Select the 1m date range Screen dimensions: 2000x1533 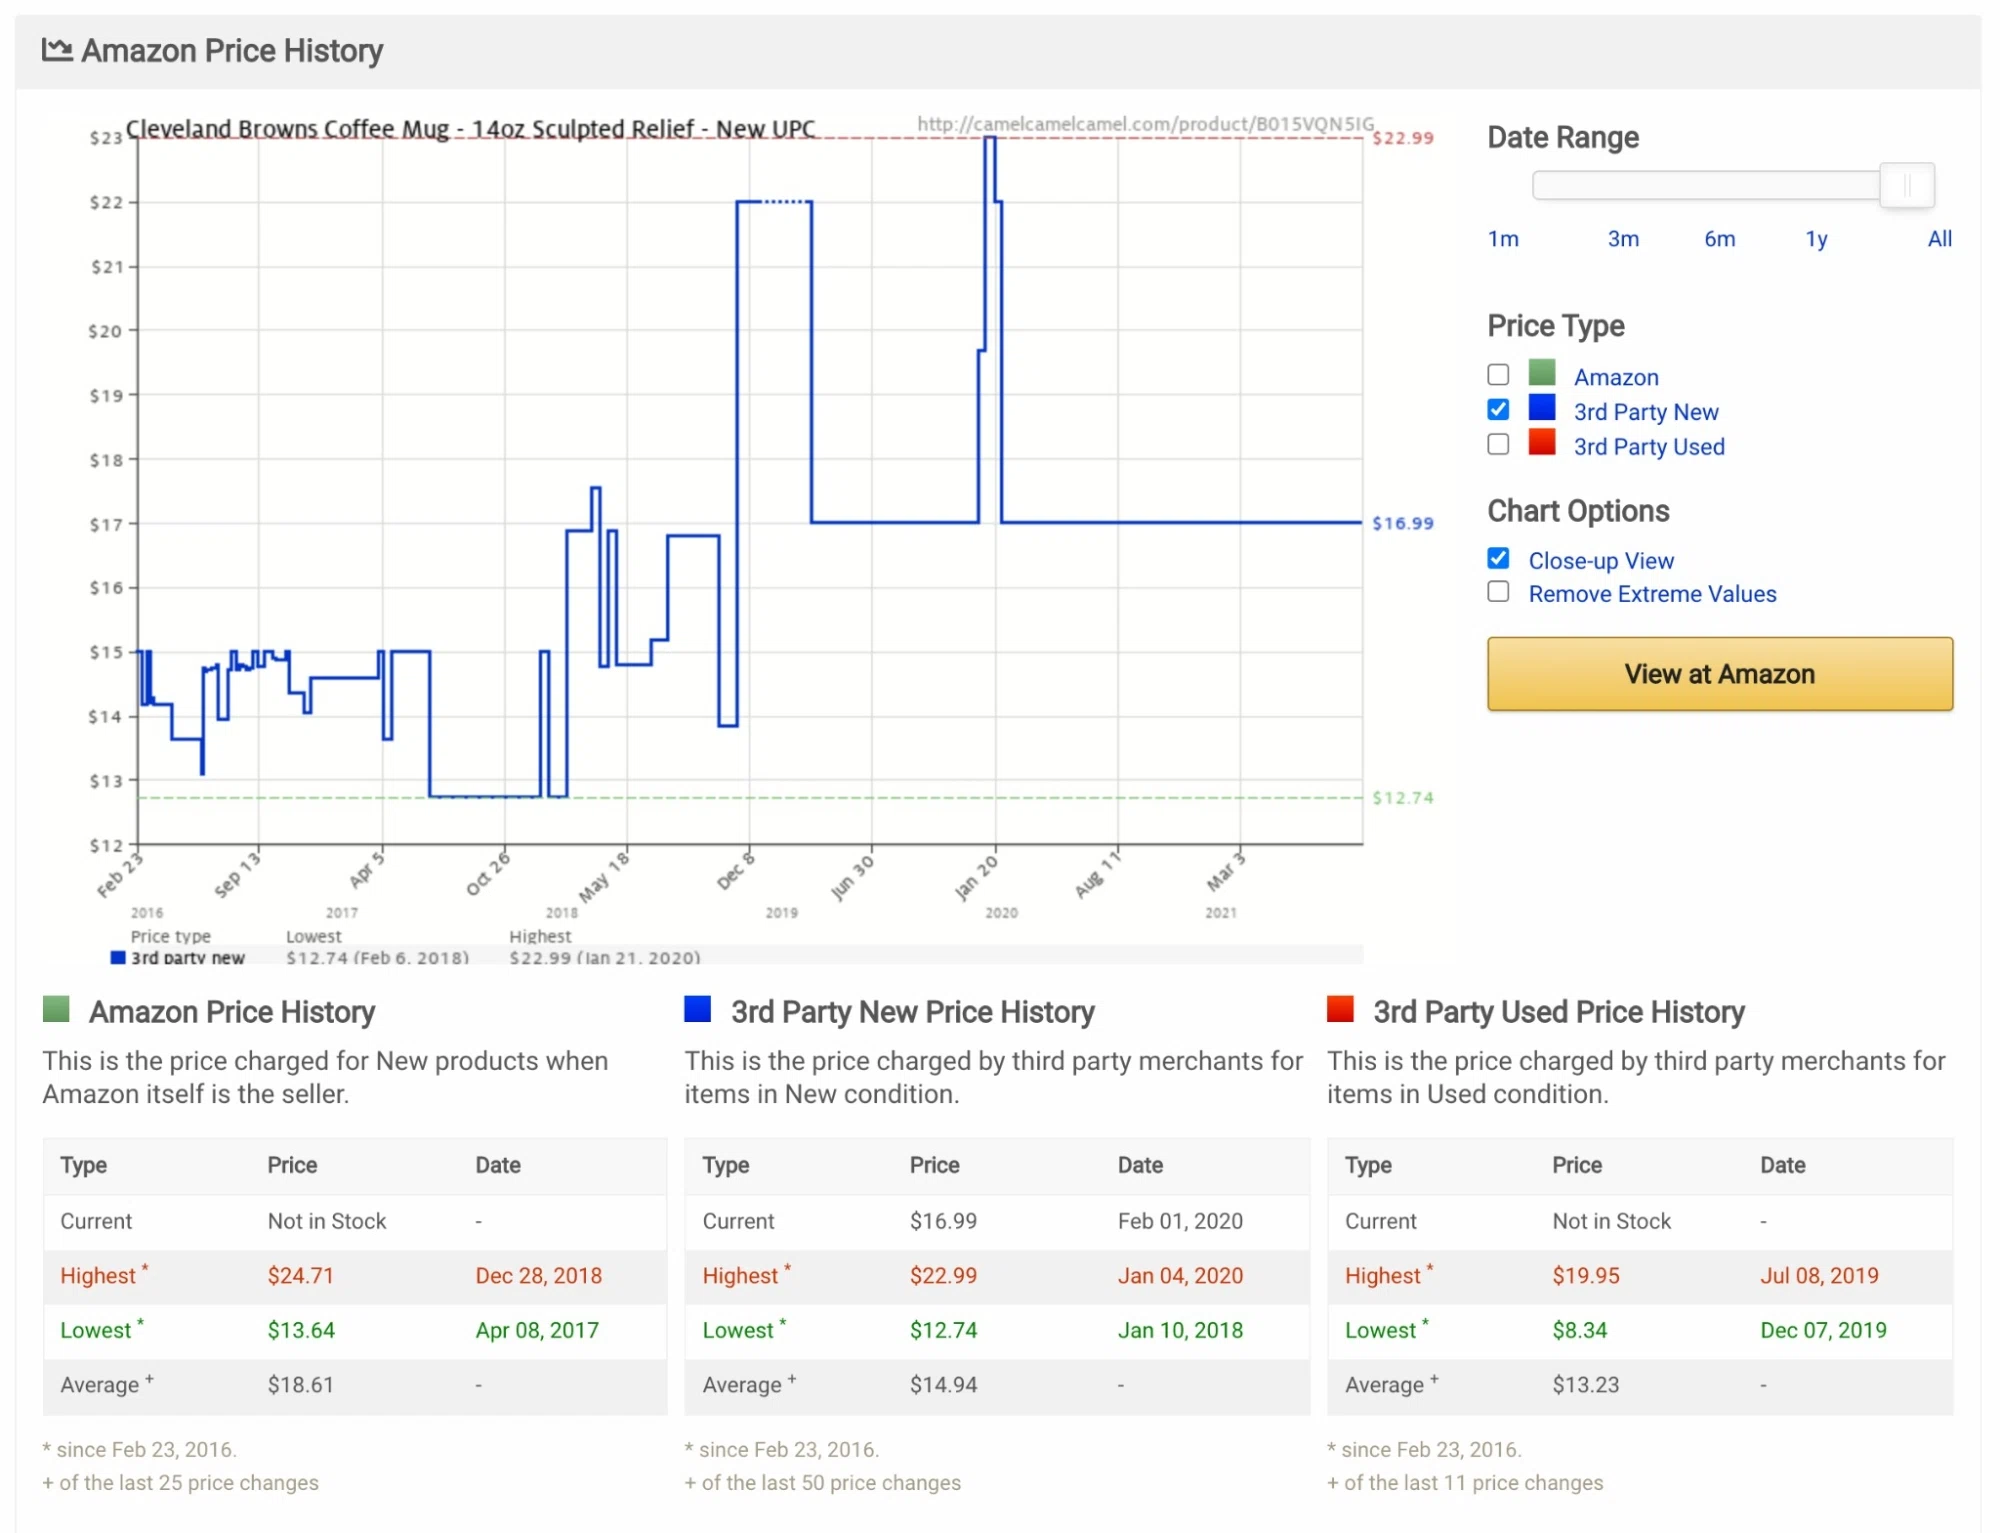pos(1503,239)
